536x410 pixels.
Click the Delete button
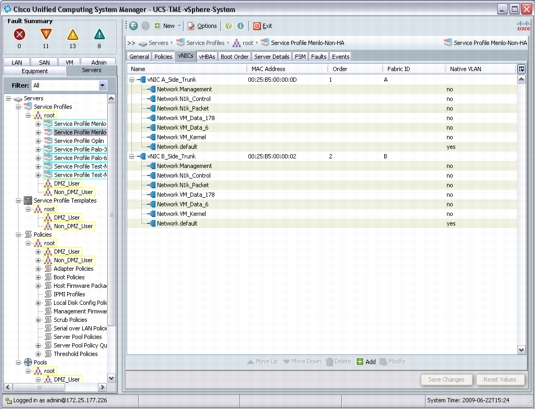point(338,361)
